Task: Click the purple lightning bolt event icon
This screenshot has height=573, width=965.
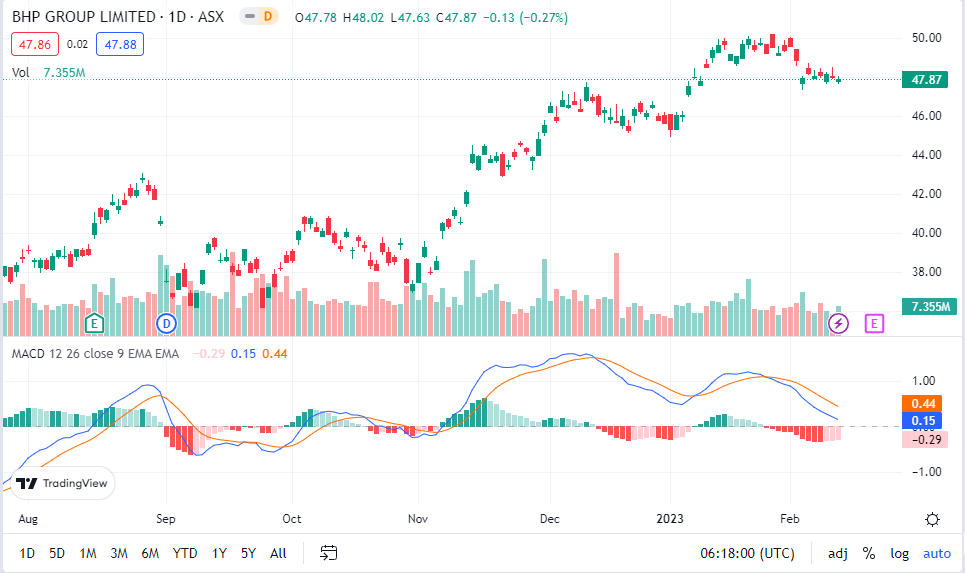Action: [x=839, y=322]
